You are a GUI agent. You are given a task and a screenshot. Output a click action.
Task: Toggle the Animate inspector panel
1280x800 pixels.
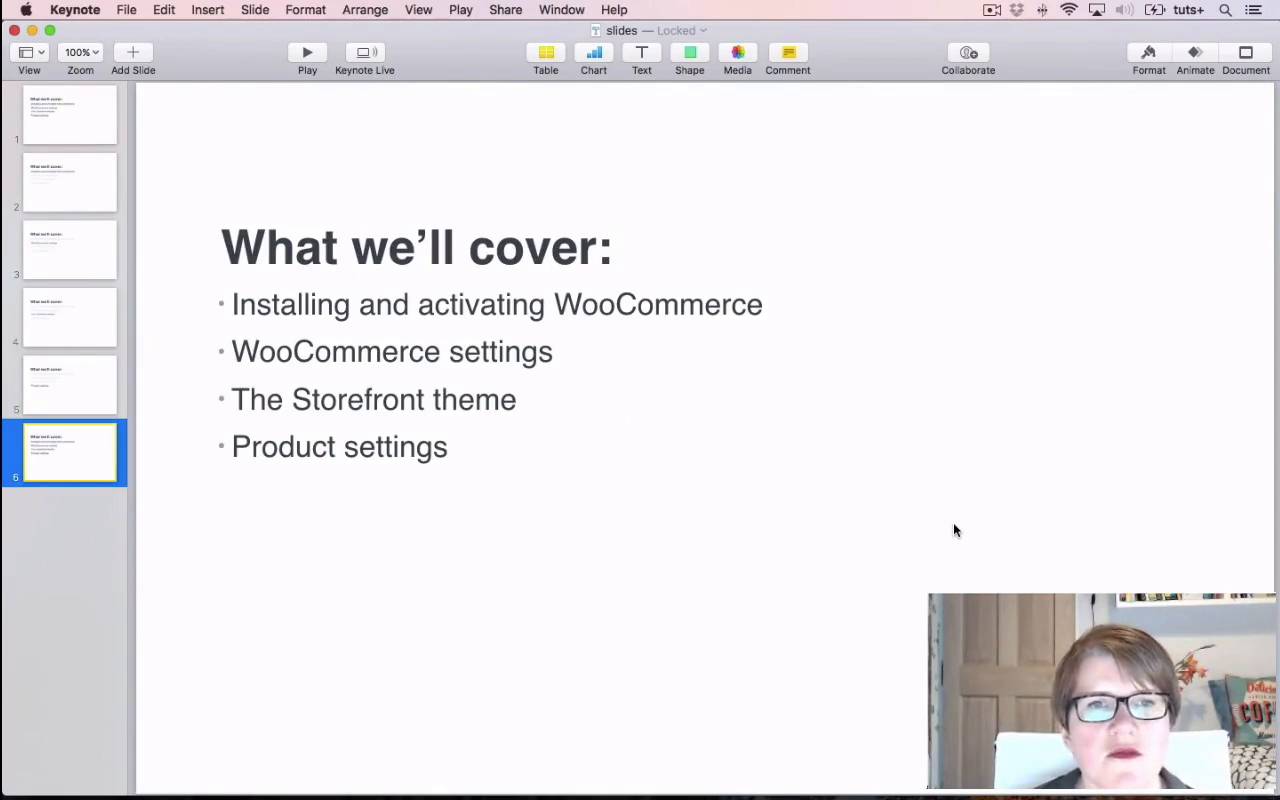1195,52
